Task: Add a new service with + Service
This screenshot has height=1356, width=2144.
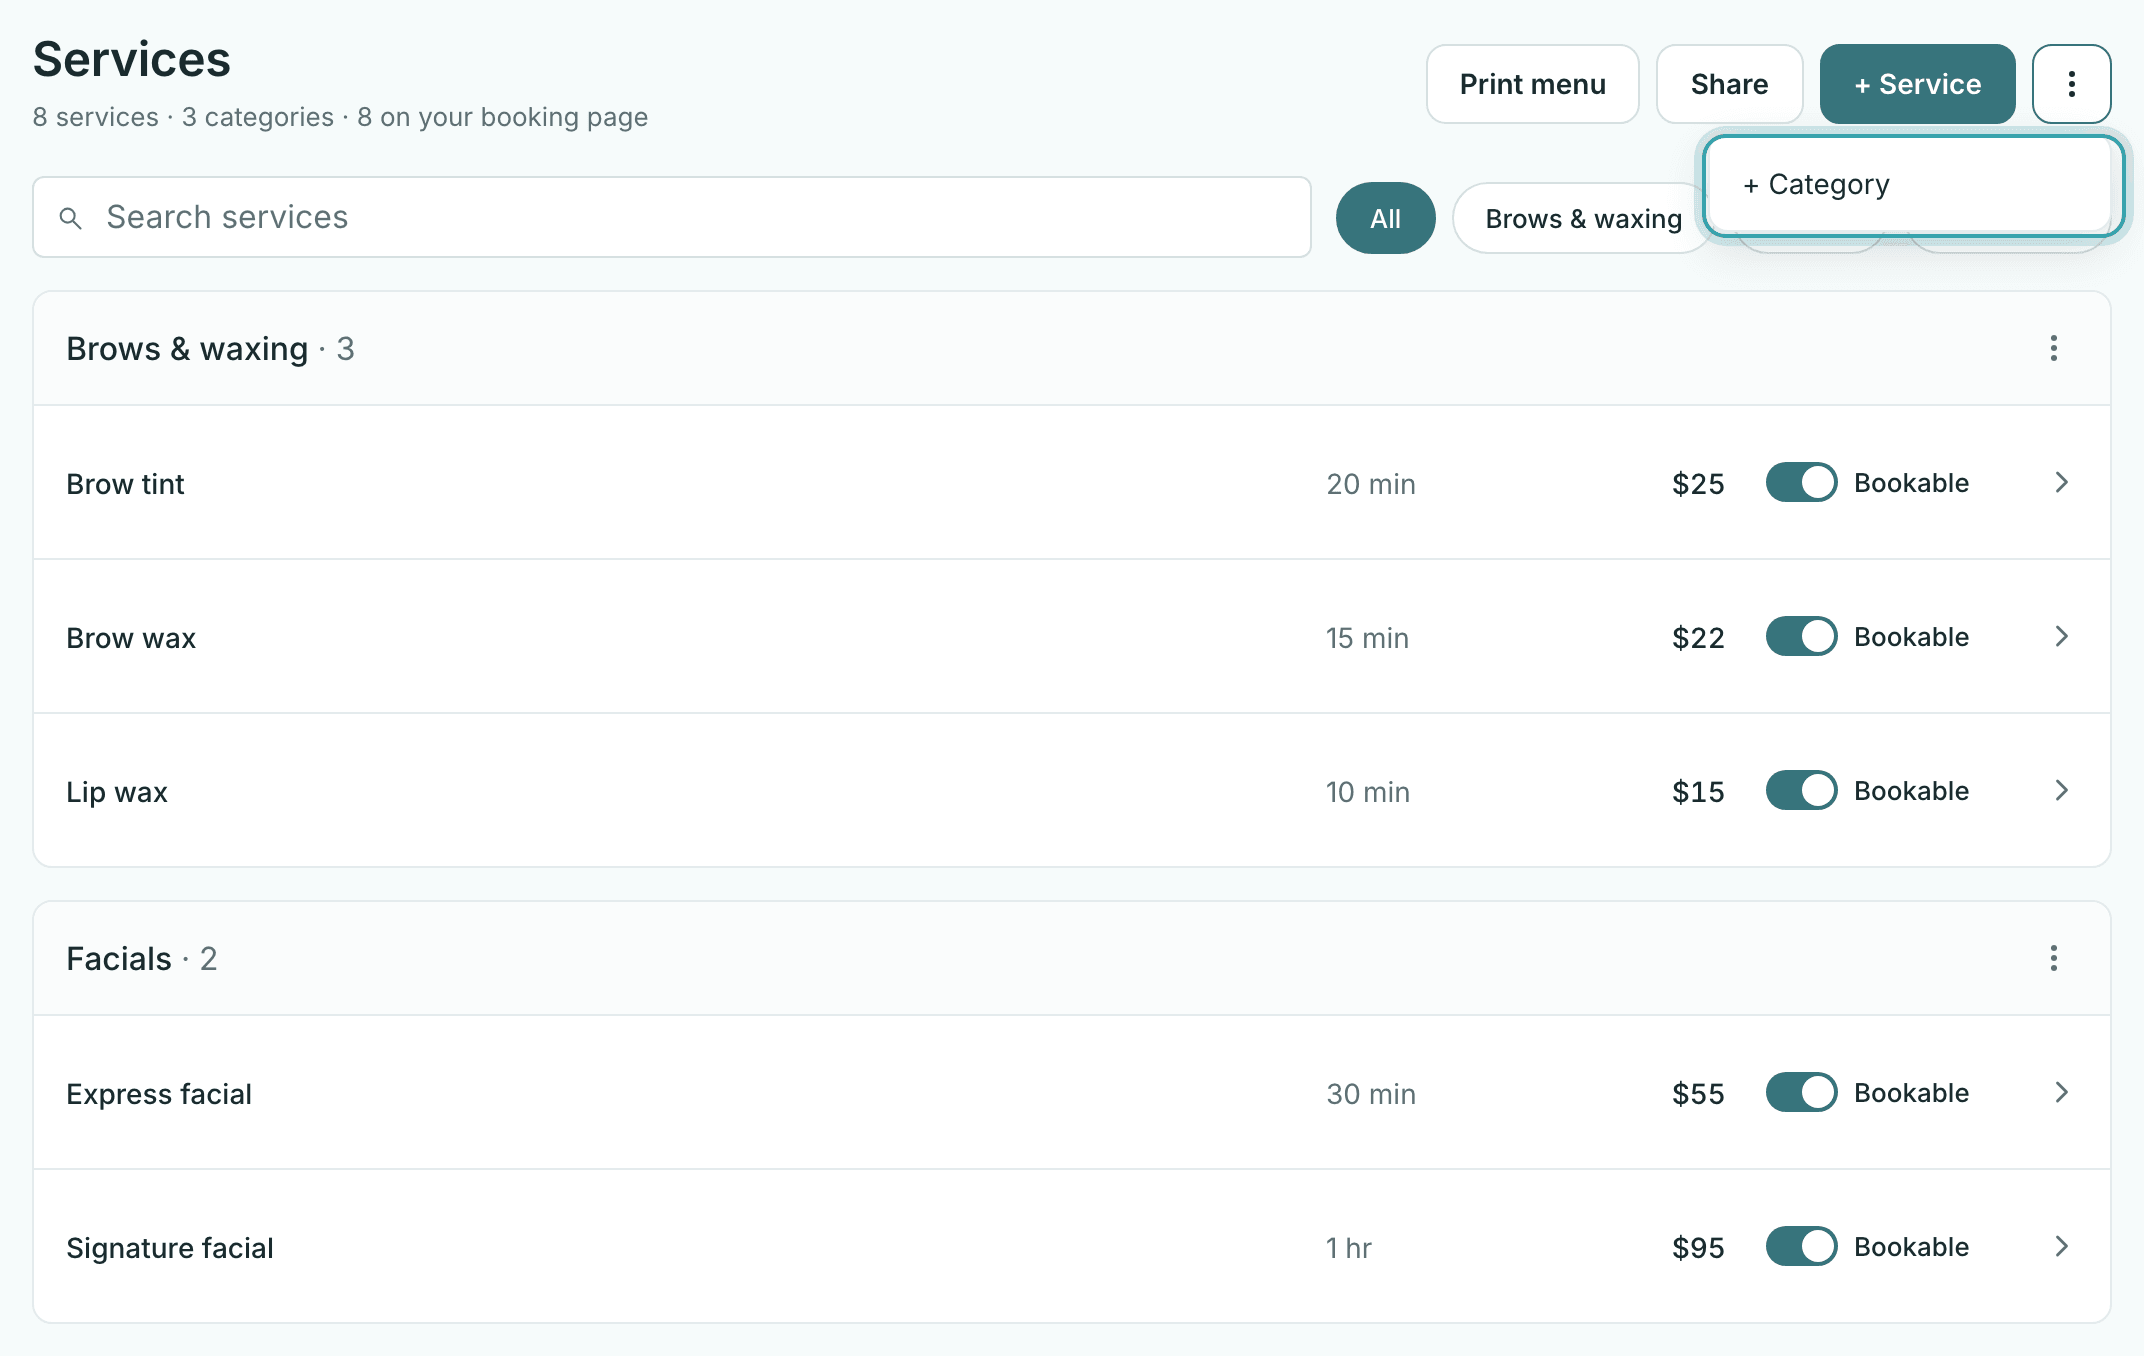Action: tap(1917, 84)
